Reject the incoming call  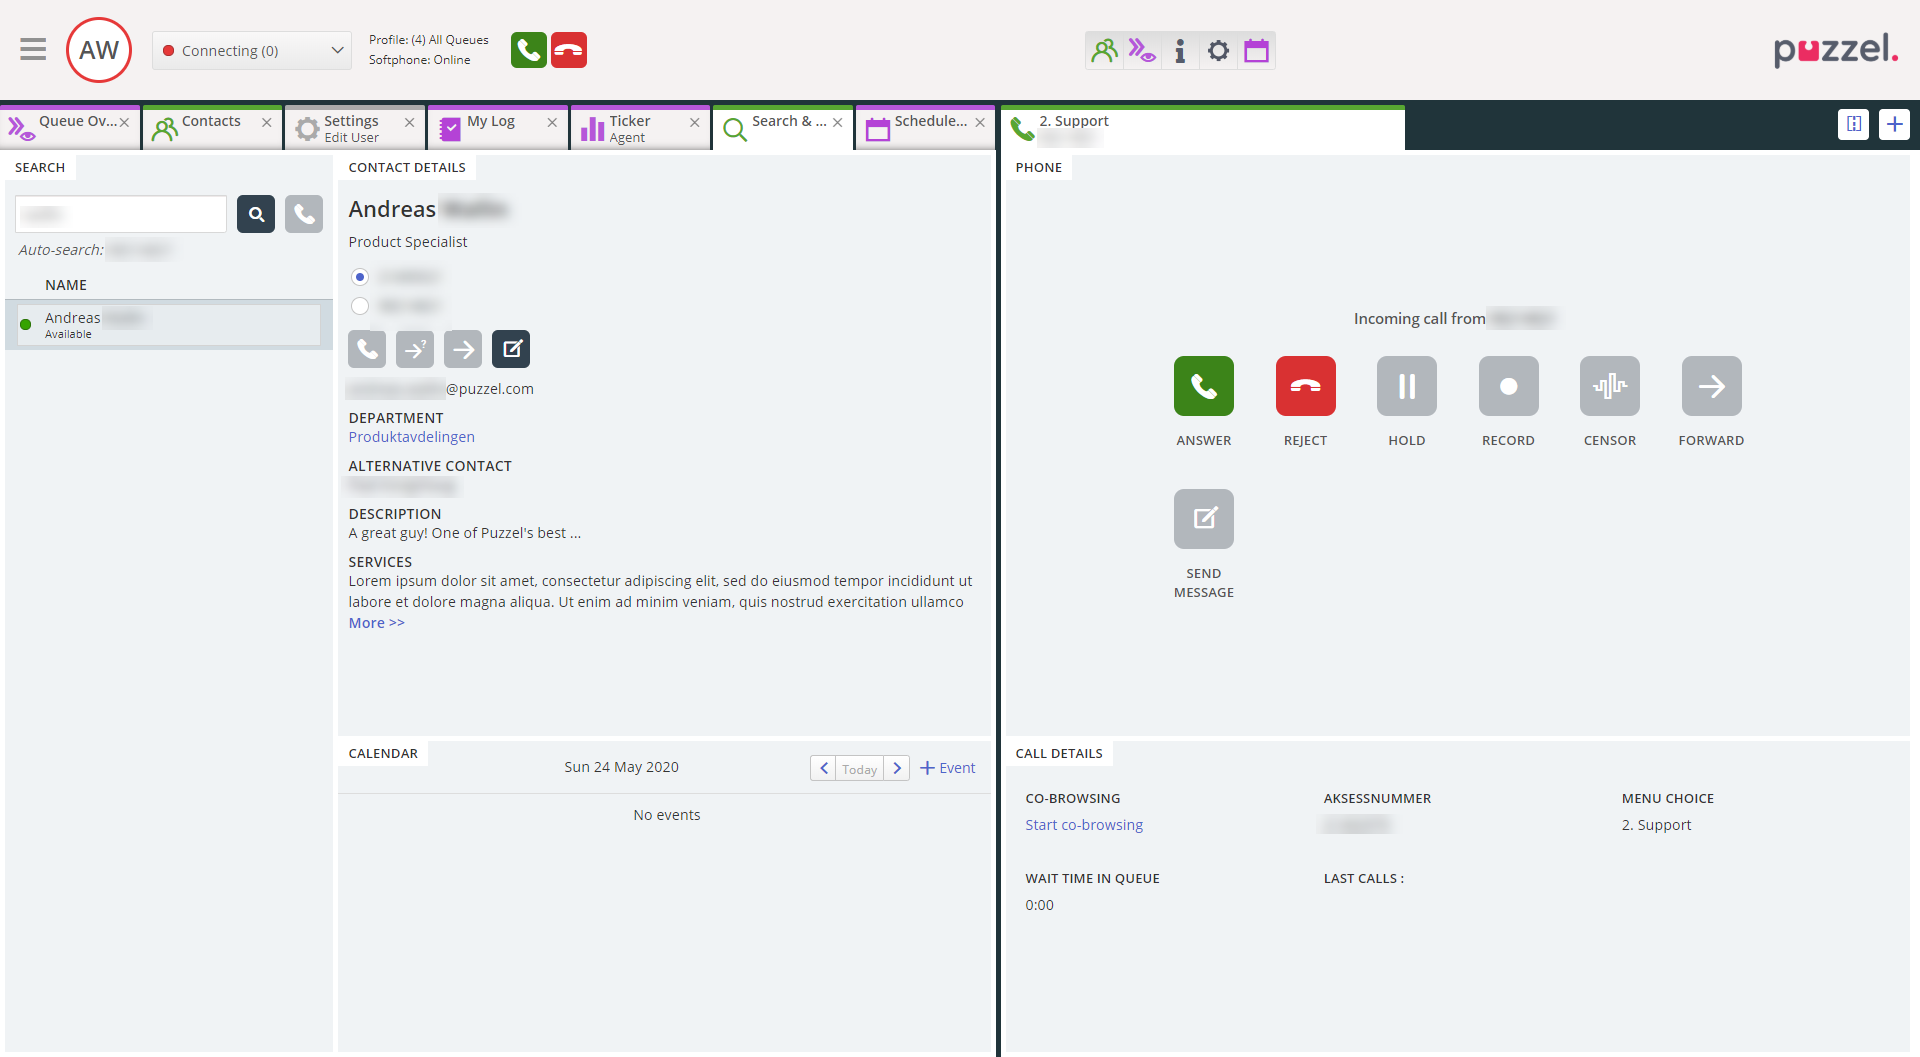point(1305,386)
